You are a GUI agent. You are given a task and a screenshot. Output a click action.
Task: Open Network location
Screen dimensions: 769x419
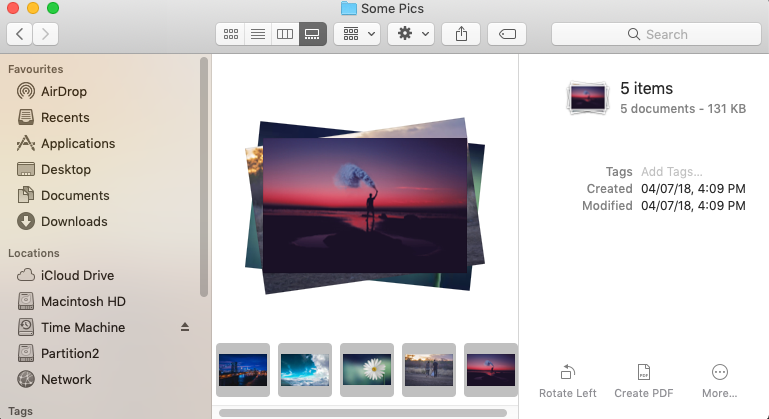[x=66, y=379]
